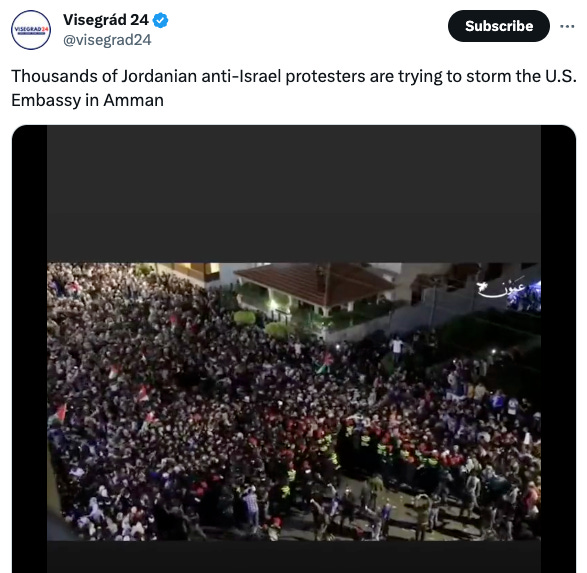Subscribe to Visegrád 24
The width and height of the screenshot is (587, 573).
499,26
